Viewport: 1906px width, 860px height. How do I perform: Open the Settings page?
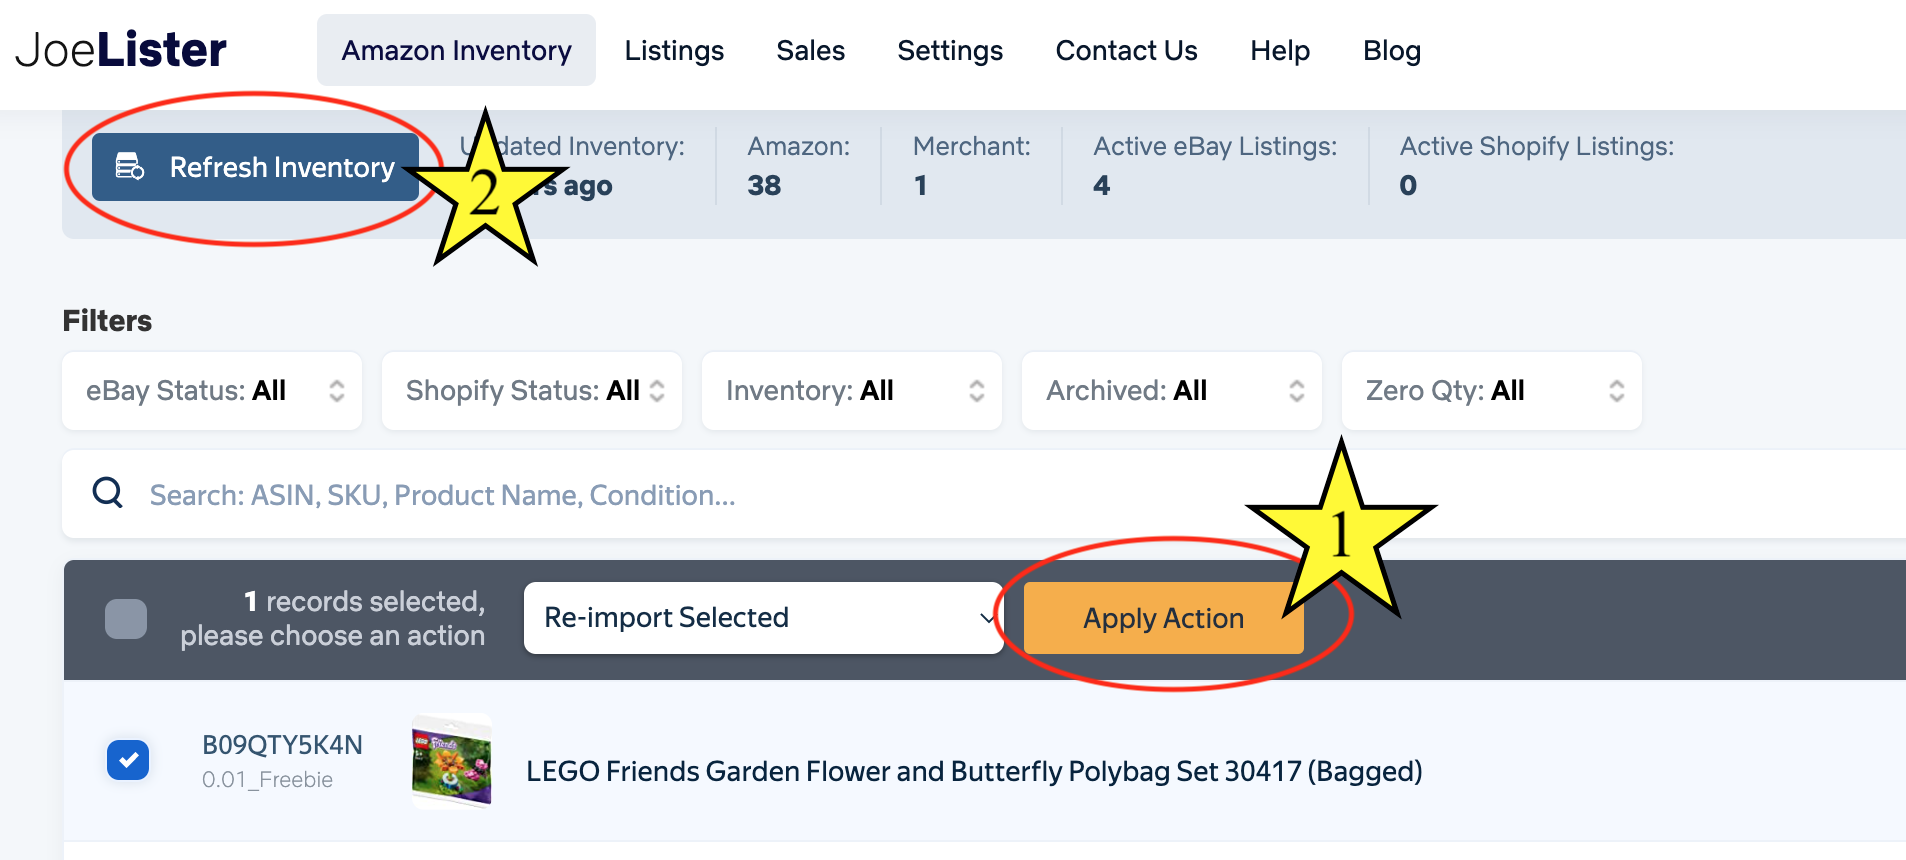950,50
